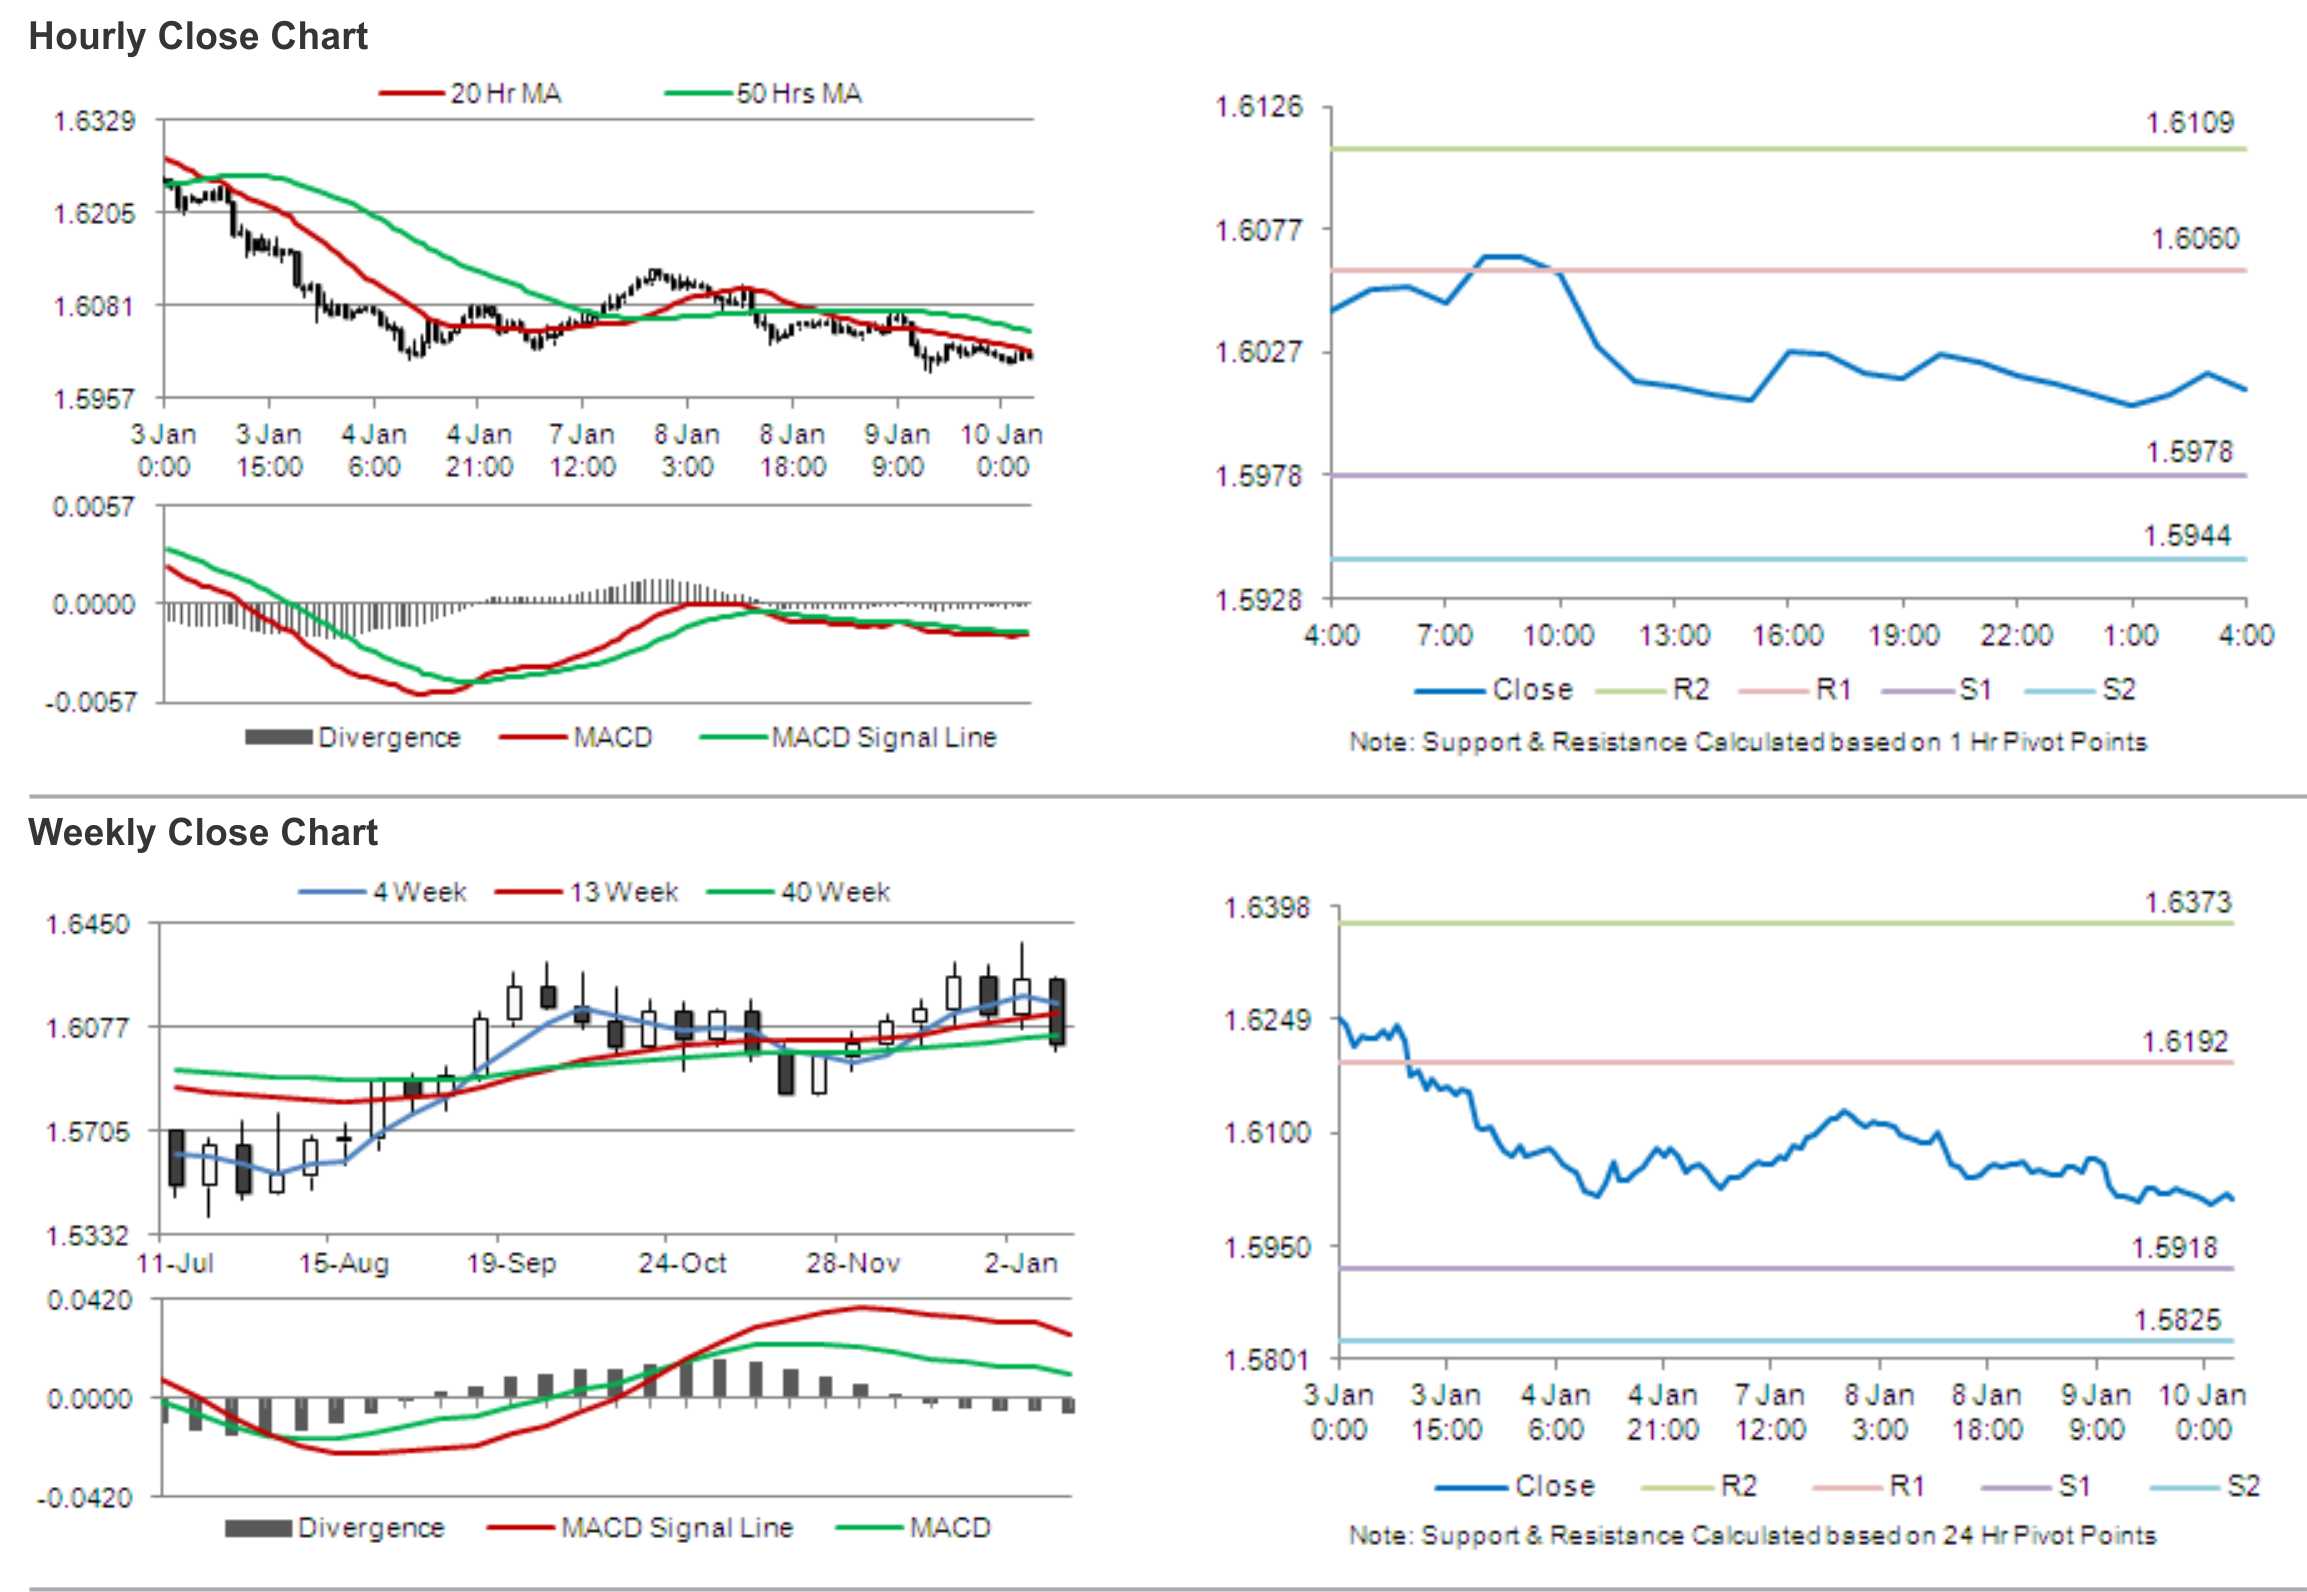Screen dimensions: 2307x1592
Task: Click the 28-Nov date label
Action: (x=853, y=1264)
